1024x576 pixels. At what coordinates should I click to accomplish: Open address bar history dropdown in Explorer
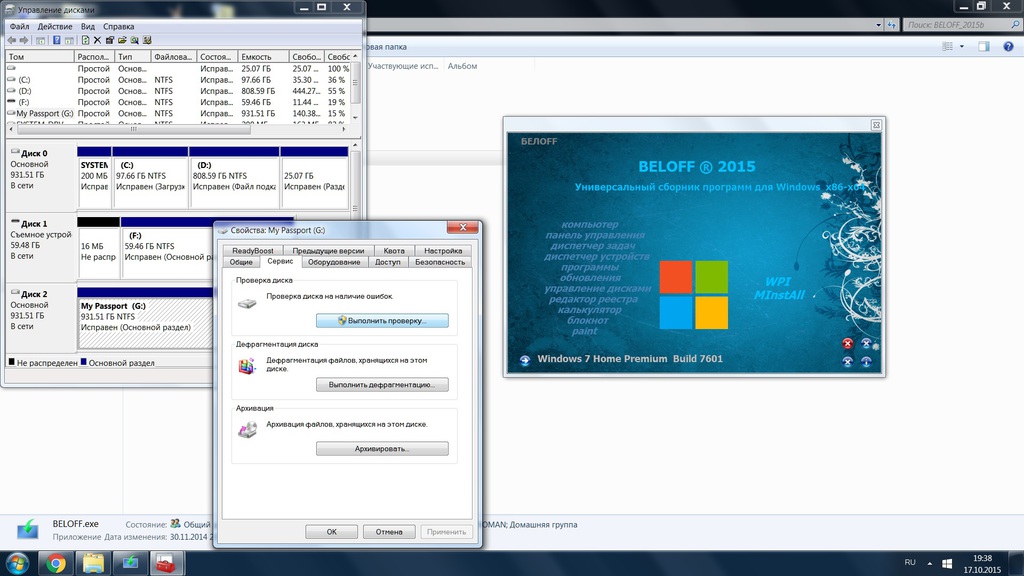878,25
